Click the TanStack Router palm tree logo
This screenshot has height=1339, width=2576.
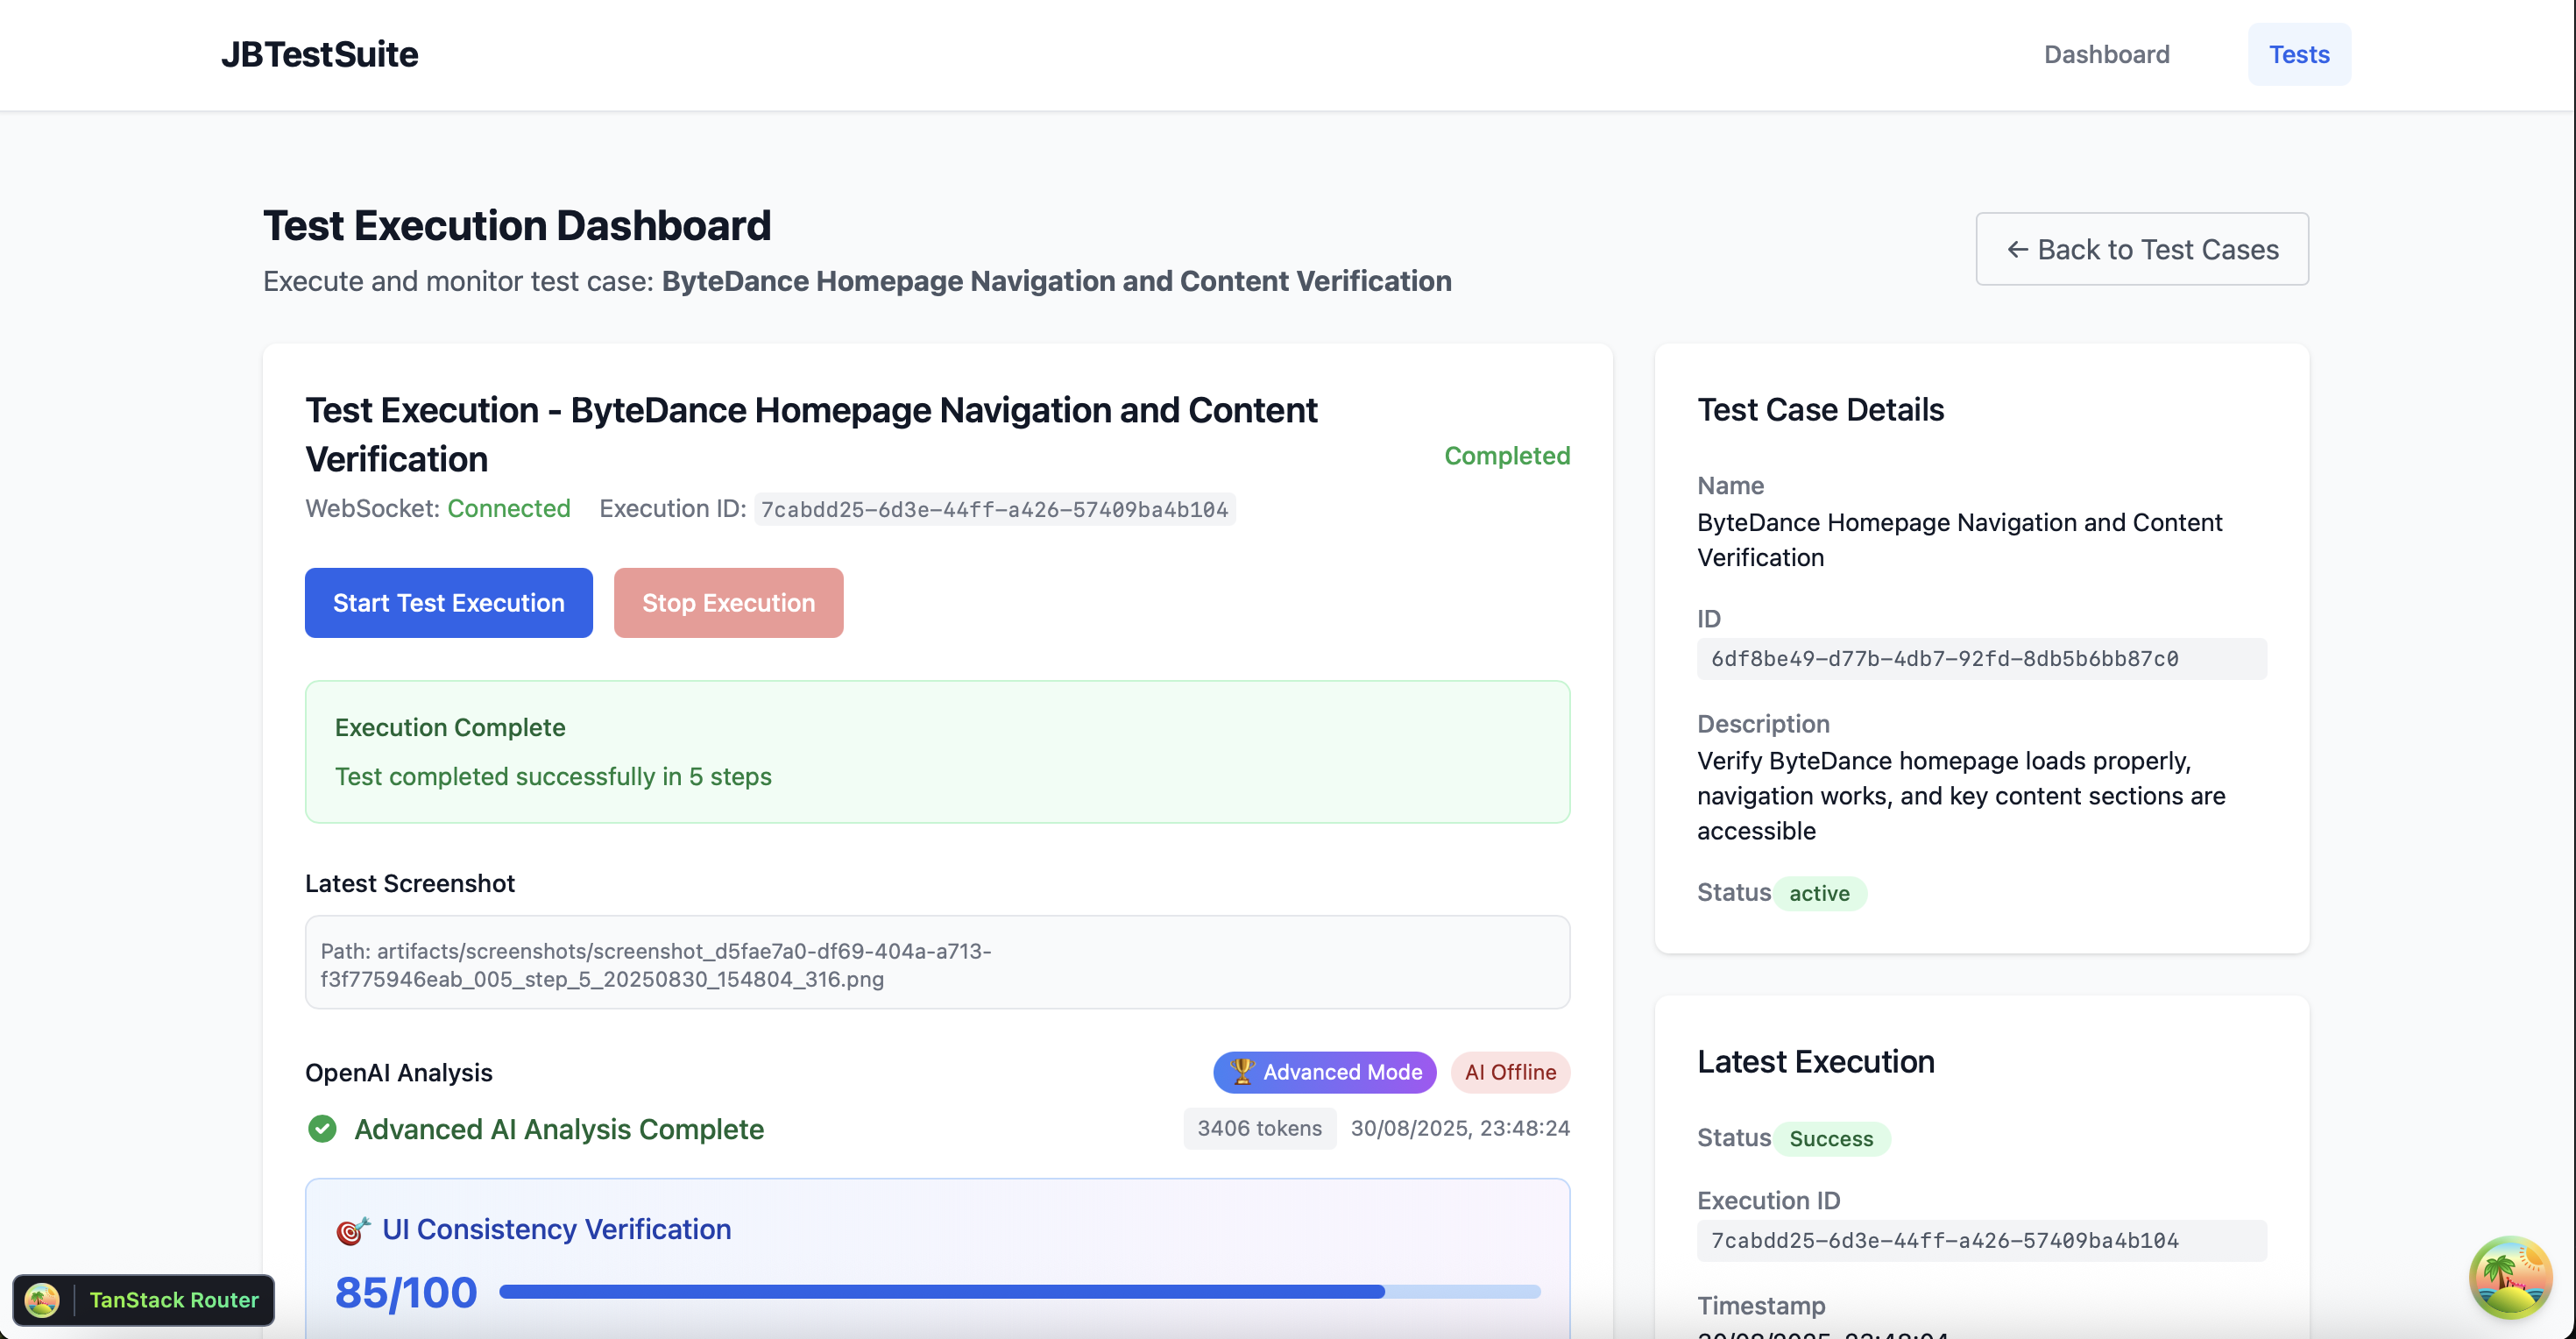(42, 1299)
